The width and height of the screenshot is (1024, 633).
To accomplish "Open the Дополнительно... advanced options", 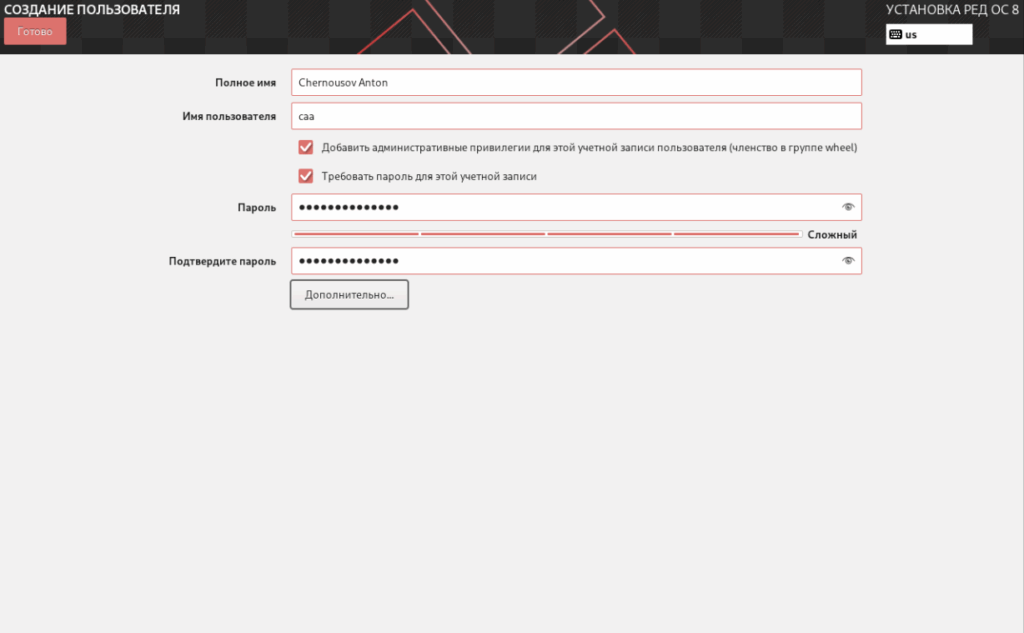I will (x=349, y=295).
